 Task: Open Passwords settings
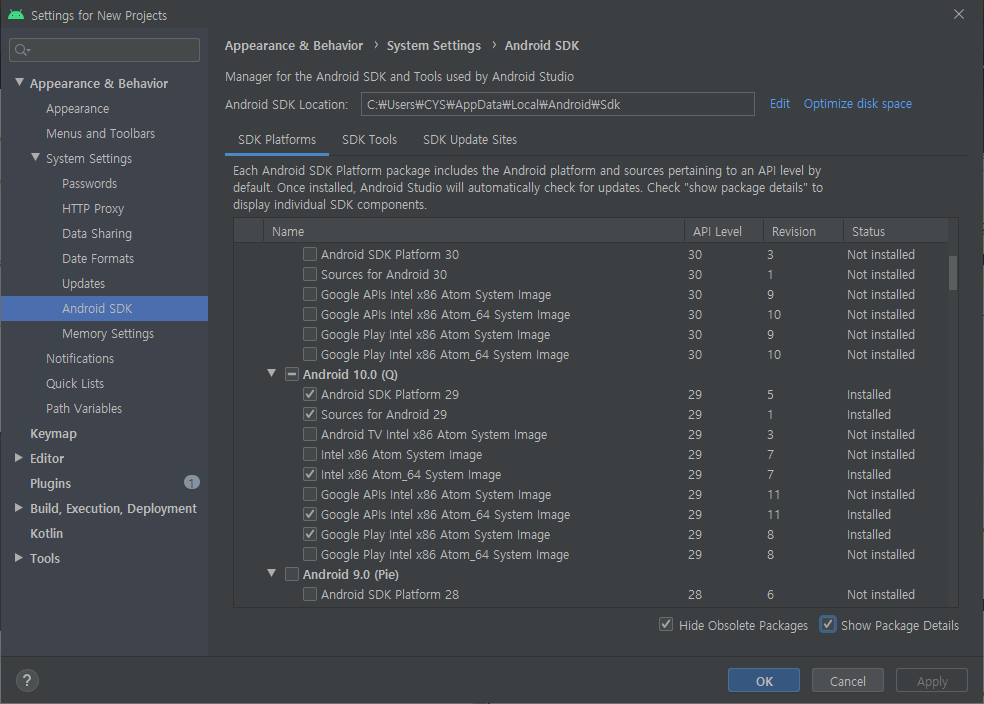pos(89,184)
